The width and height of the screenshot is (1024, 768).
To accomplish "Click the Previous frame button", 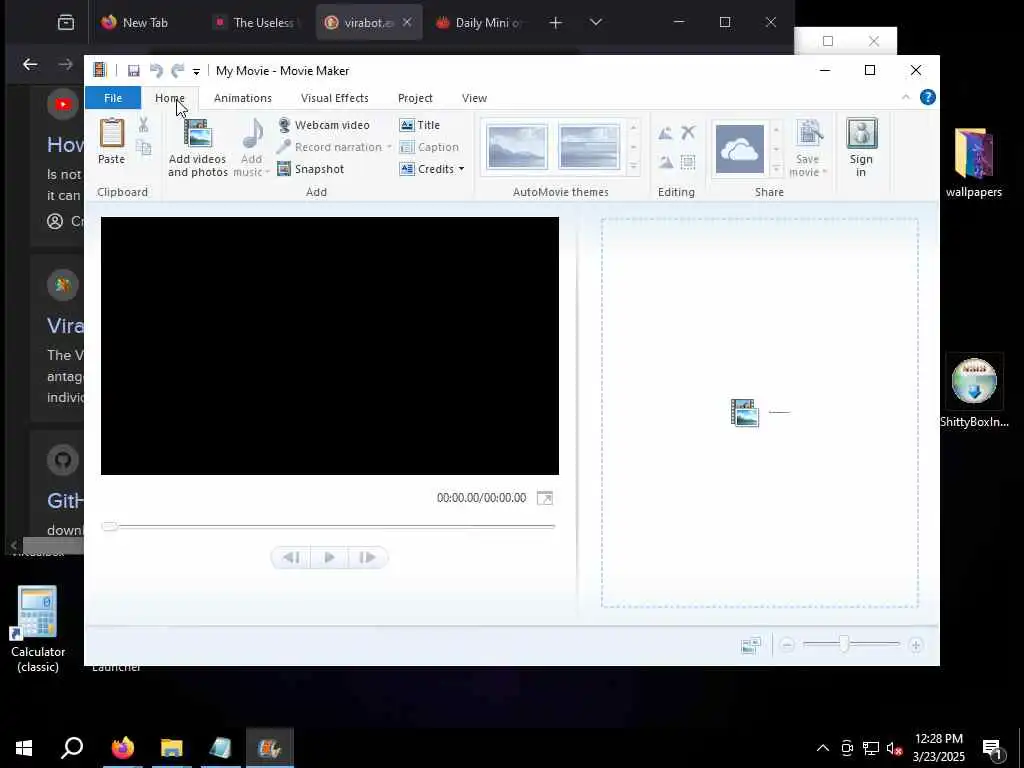I will pyautogui.click(x=291, y=557).
